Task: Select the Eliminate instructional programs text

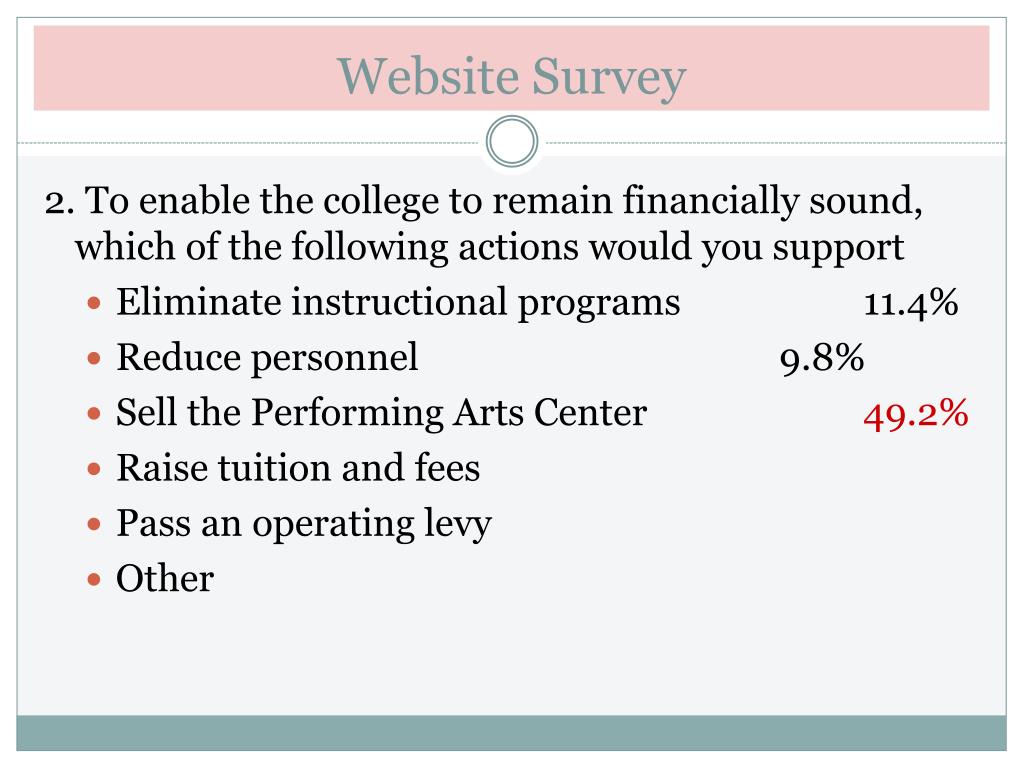Action: point(398,302)
